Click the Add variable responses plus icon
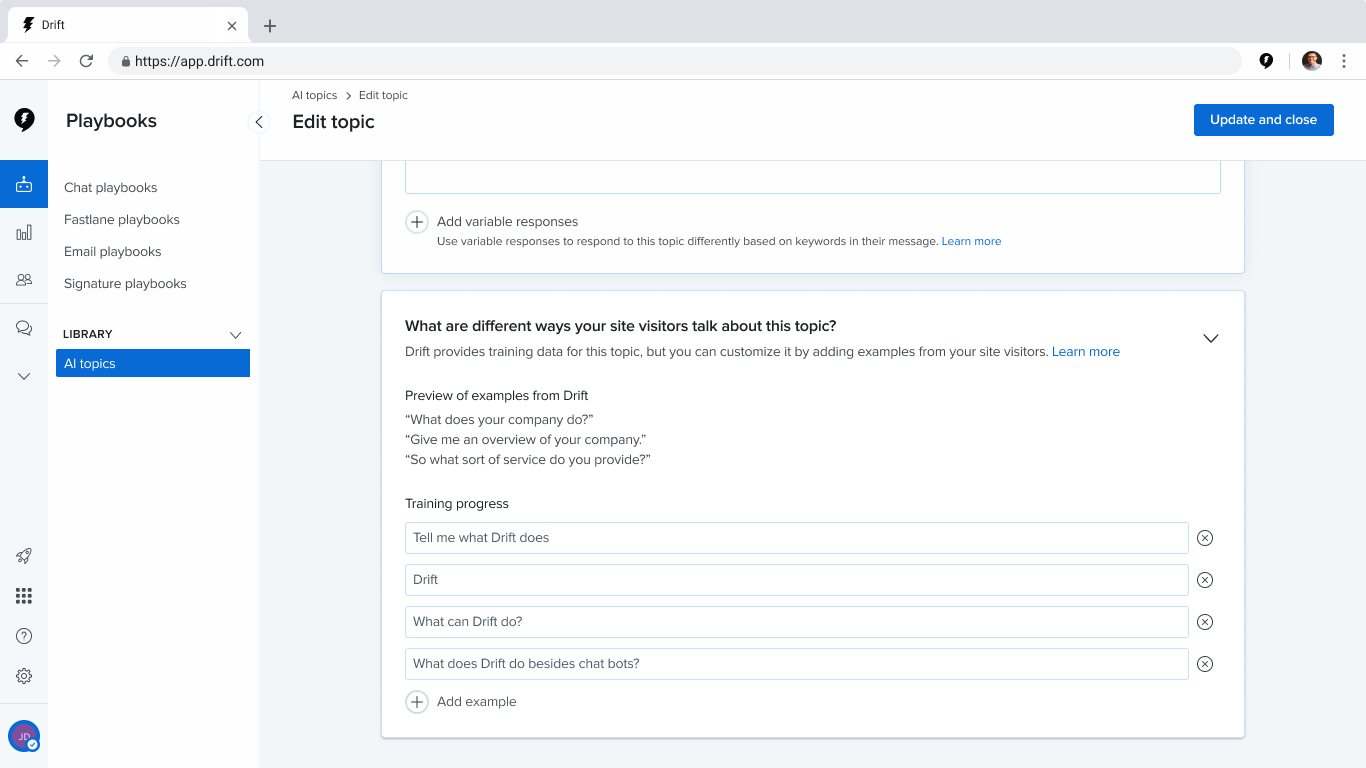The image size is (1366, 768). pyautogui.click(x=417, y=222)
